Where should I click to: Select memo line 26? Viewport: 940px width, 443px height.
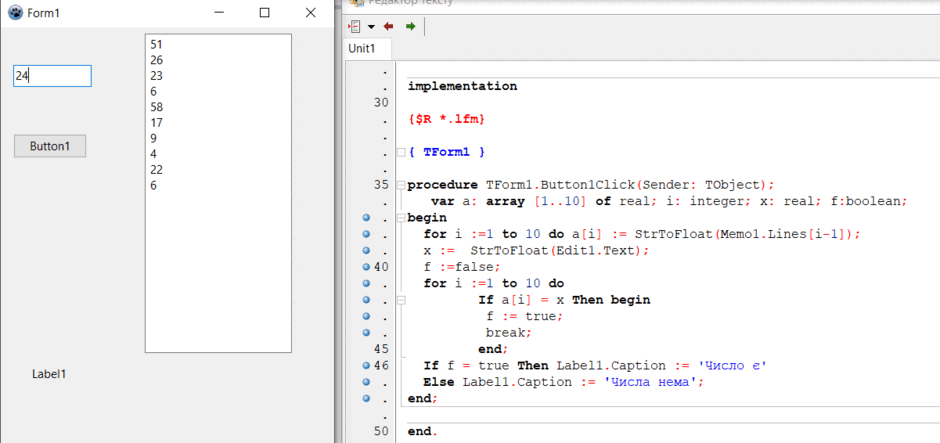pos(156,60)
